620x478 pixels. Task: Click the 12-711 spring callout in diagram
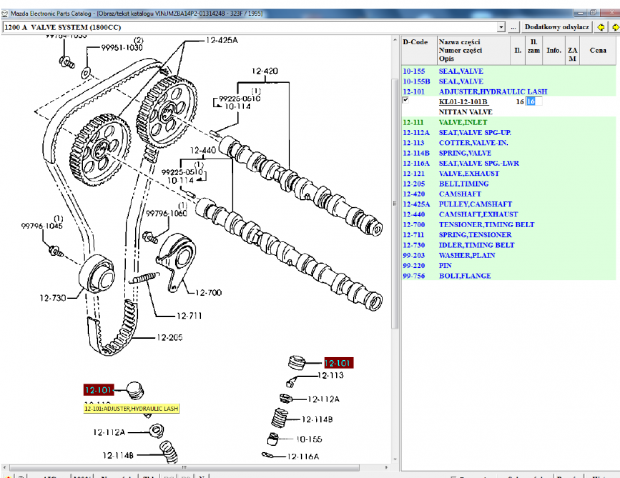[189, 316]
